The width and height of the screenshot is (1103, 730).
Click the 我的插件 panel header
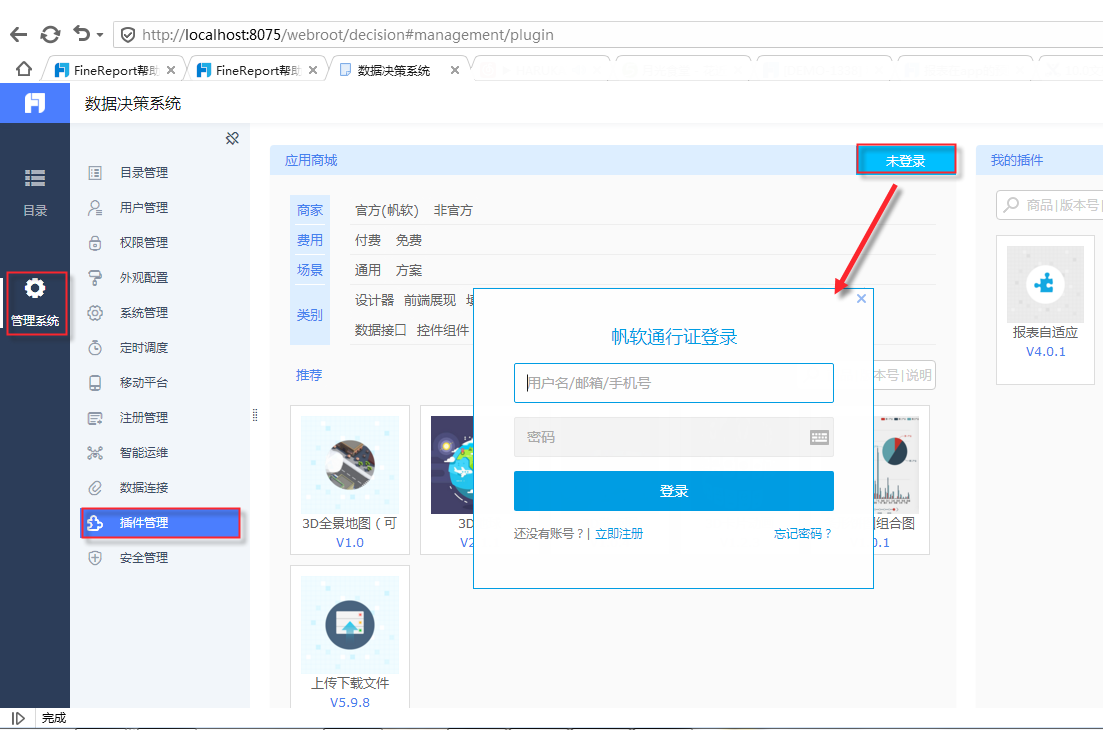pos(1039,160)
